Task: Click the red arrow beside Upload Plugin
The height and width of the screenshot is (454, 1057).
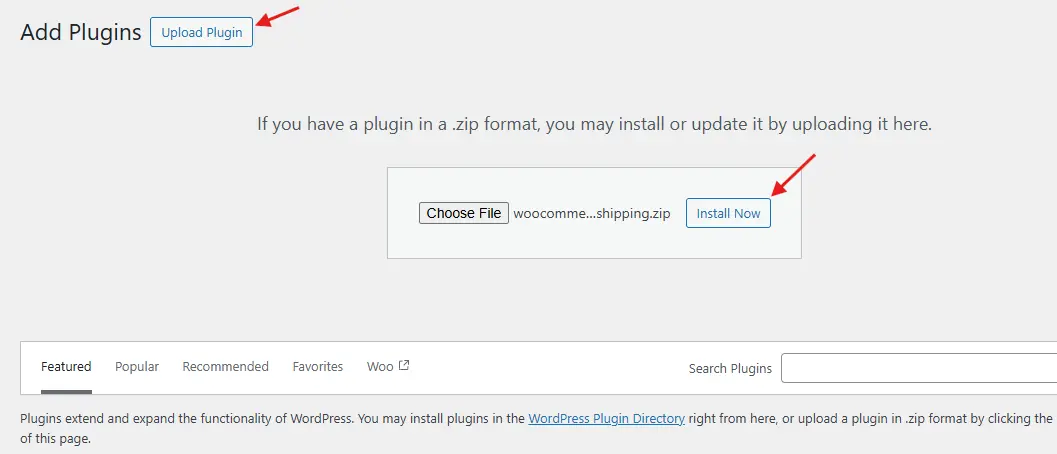Action: (x=278, y=18)
